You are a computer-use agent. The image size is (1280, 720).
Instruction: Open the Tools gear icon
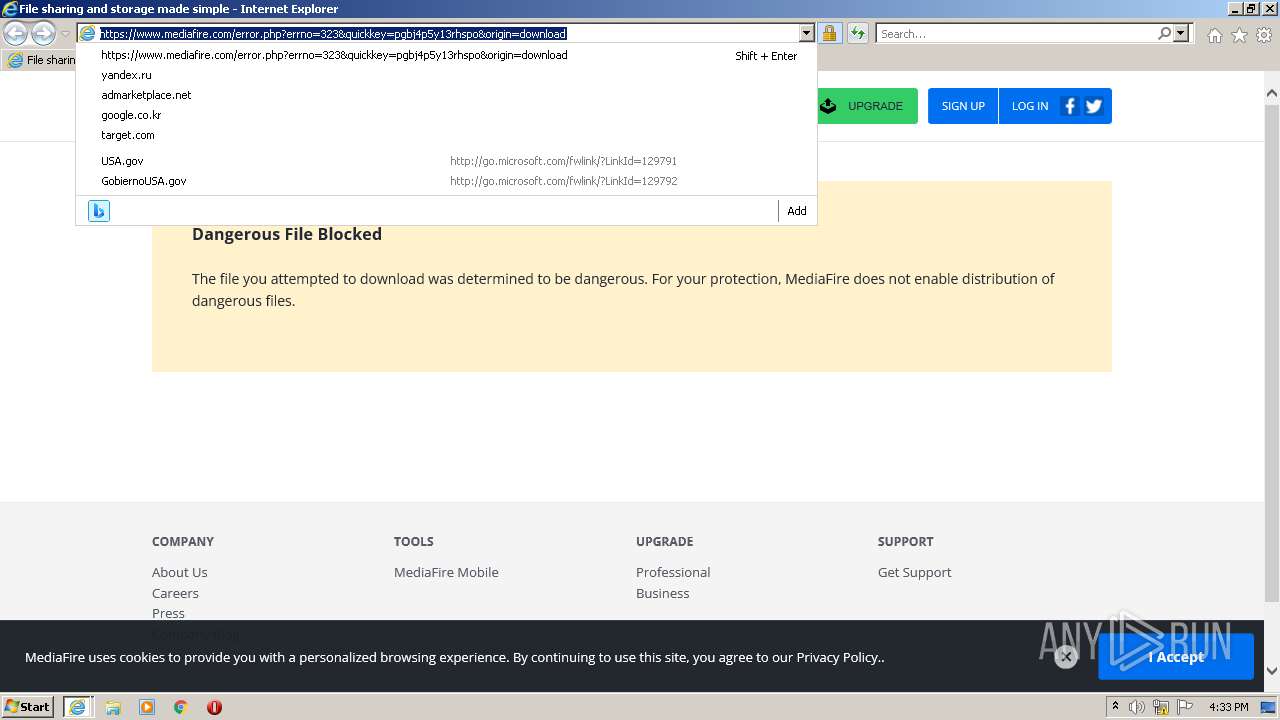point(1264,35)
